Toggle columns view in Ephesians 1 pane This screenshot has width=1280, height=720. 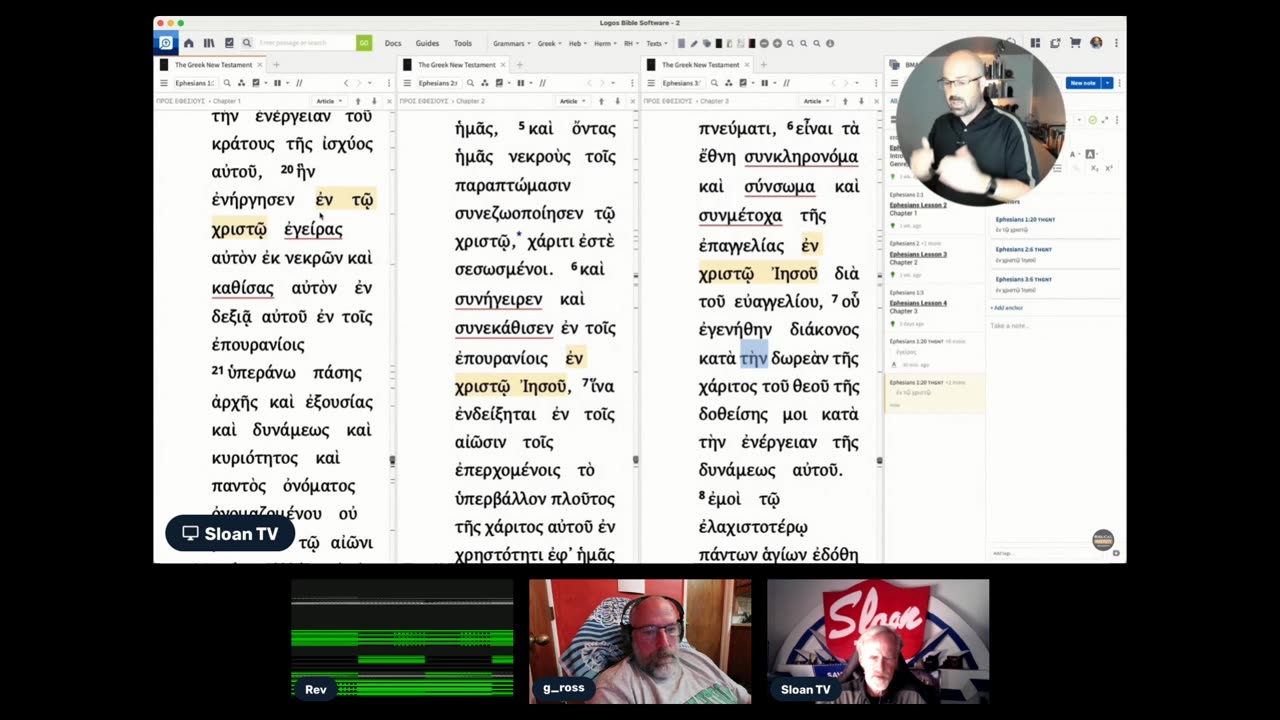pyautogui.click(x=278, y=83)
